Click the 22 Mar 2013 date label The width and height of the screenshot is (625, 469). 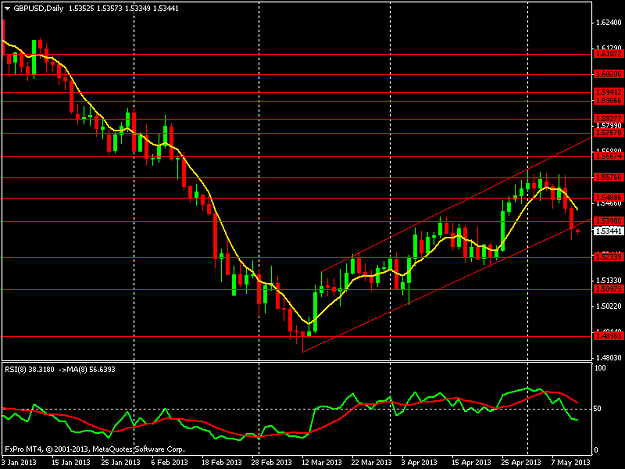coord(371,462)
